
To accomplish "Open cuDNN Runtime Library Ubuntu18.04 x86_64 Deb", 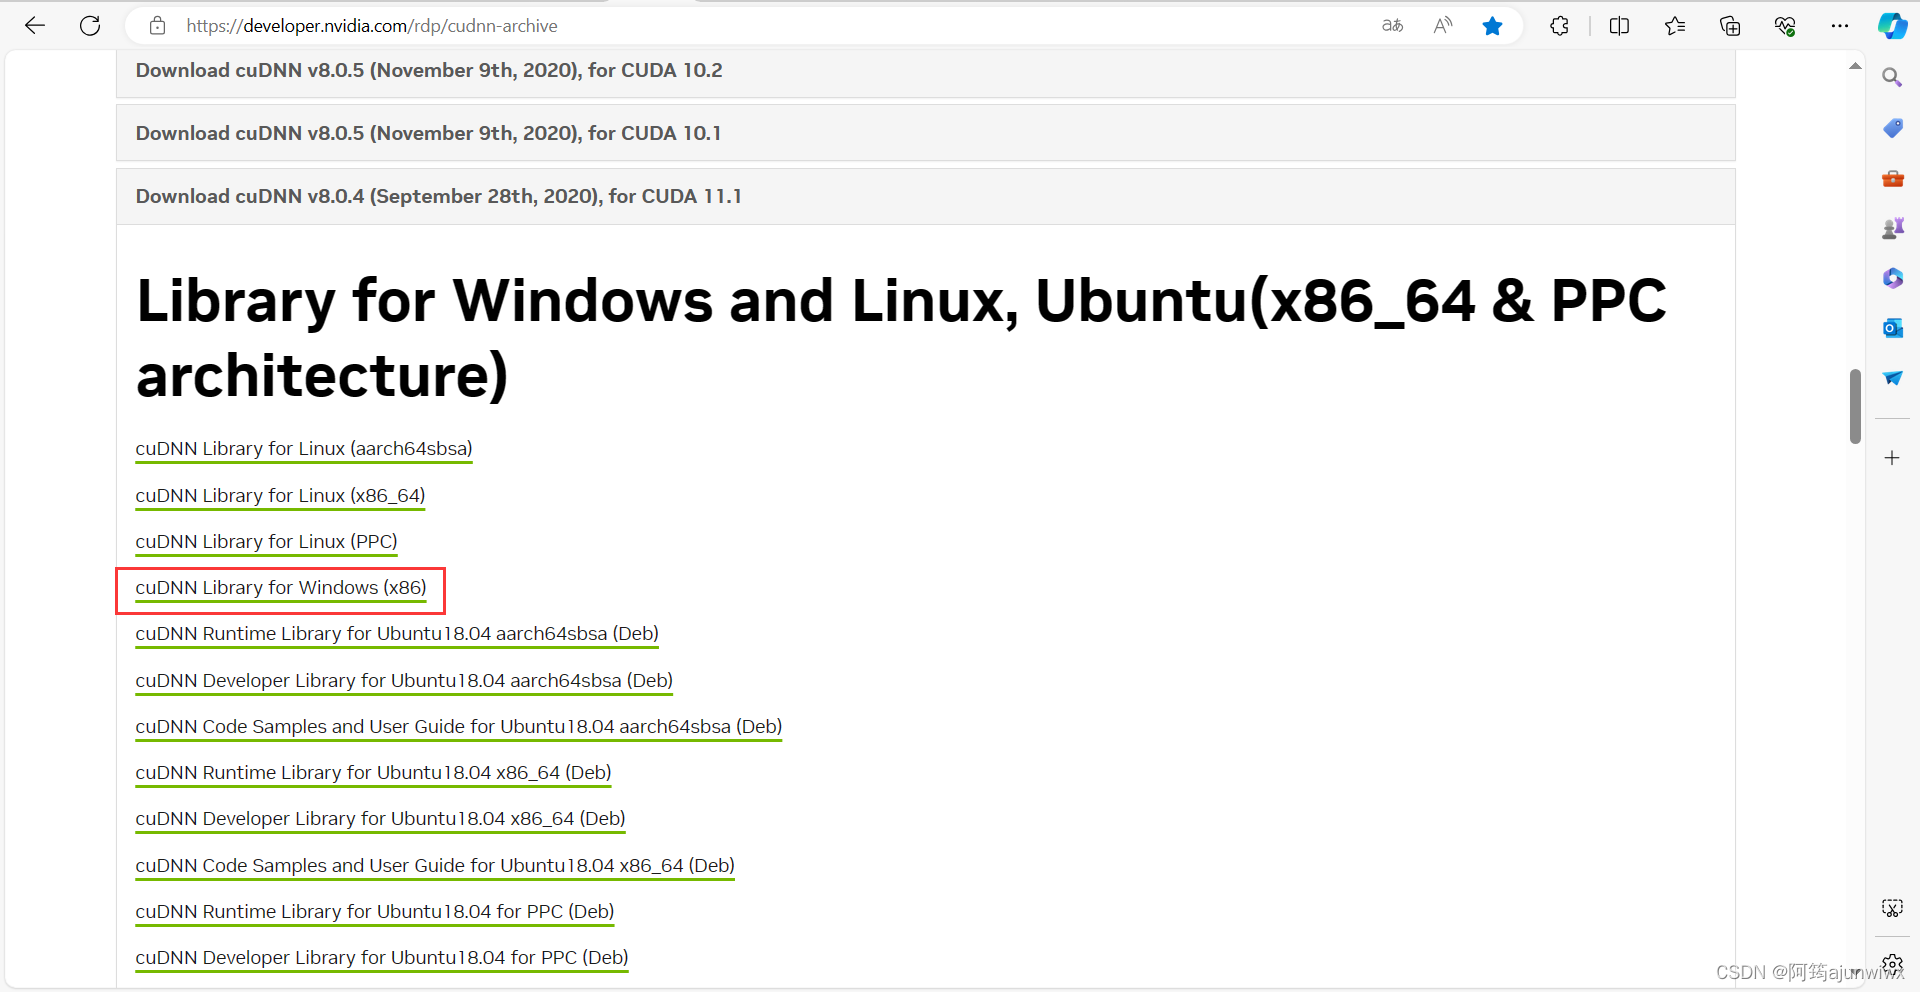I will click(x=373, y=773).
